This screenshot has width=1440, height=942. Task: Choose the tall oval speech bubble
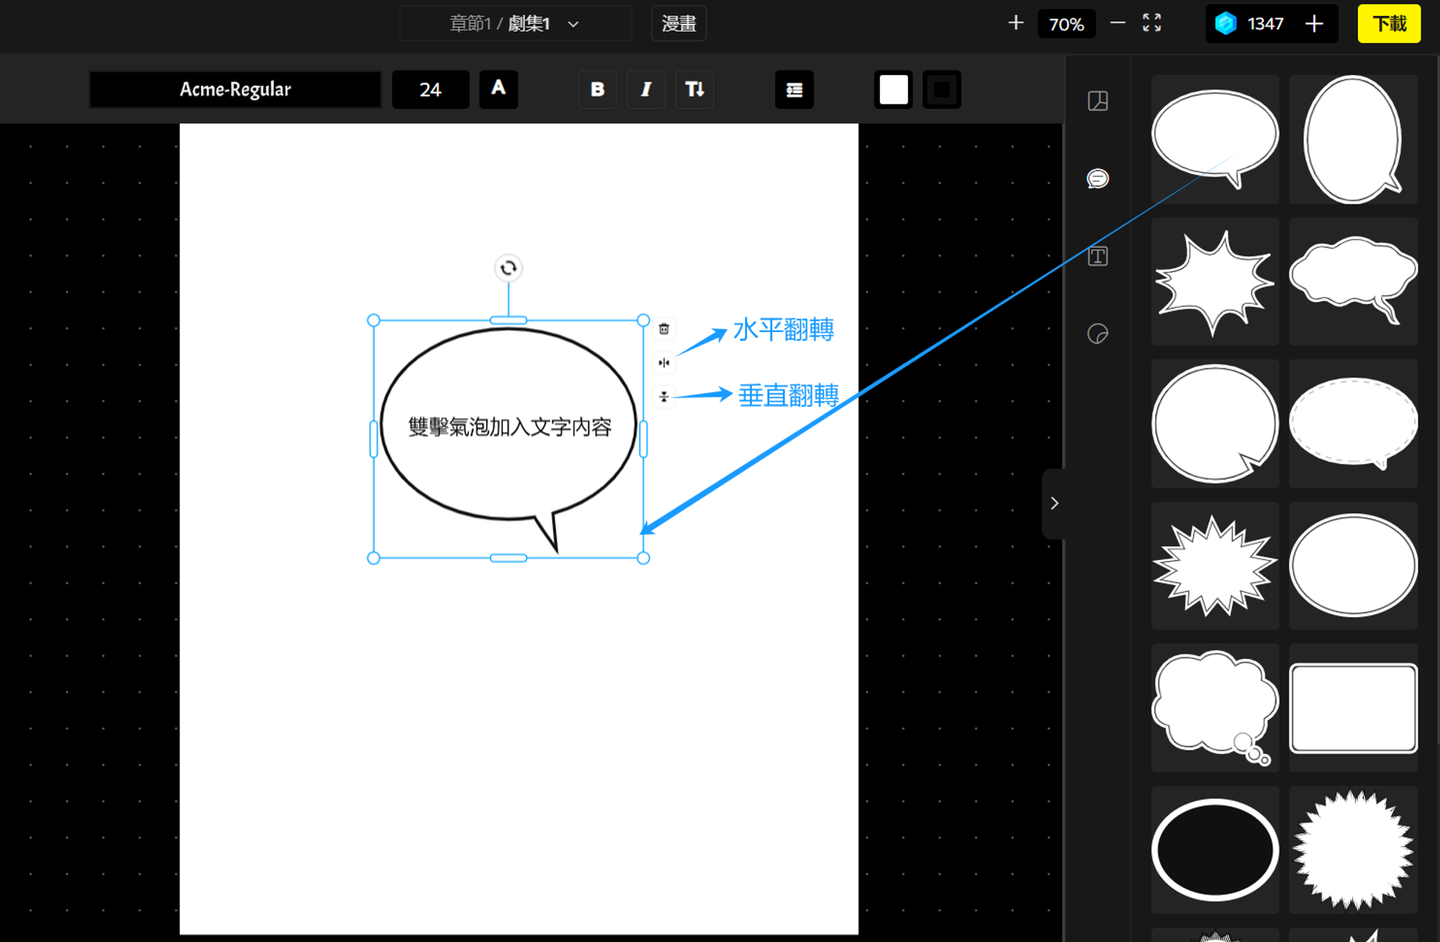pos(1353,139)
